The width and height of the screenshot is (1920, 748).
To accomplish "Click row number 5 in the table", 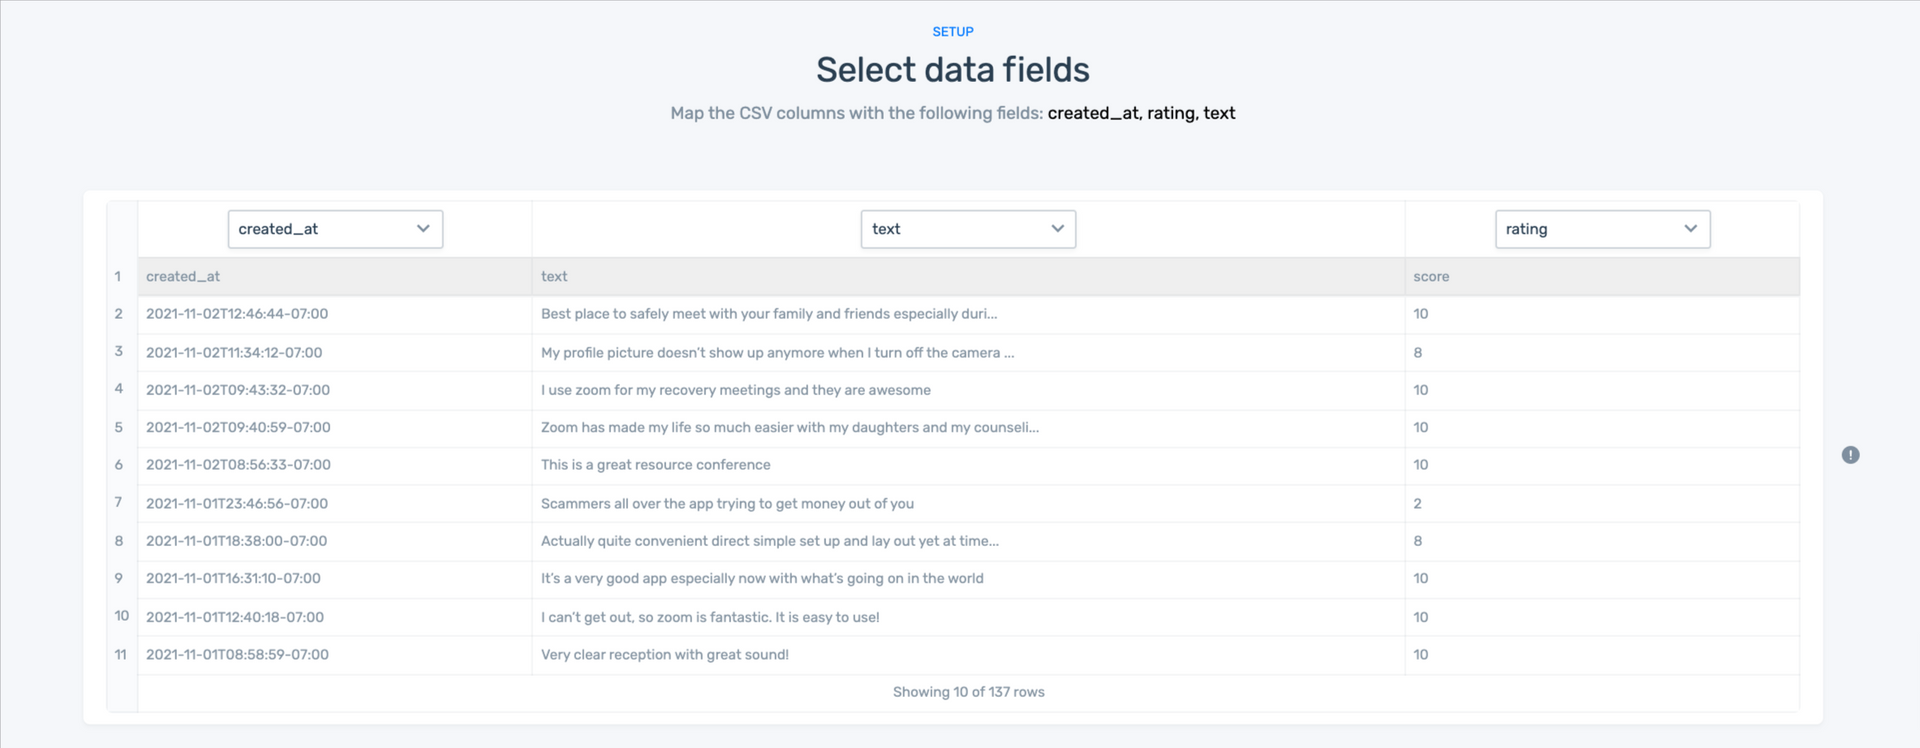I will tap(119, 427).
